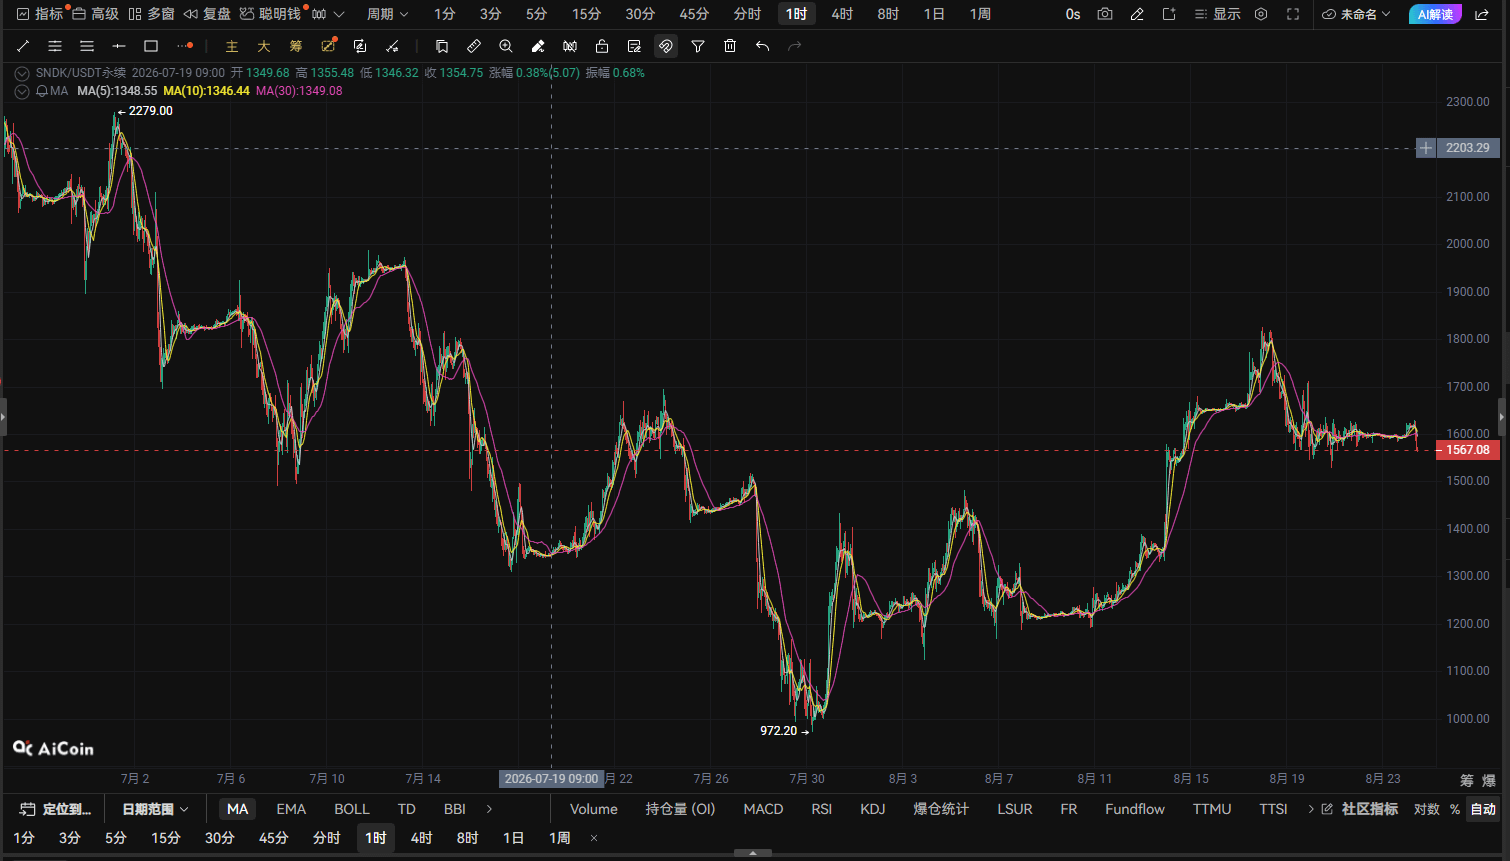
Task: Select the horizontal multi-line drawing tool
Action: coord(87,46)
